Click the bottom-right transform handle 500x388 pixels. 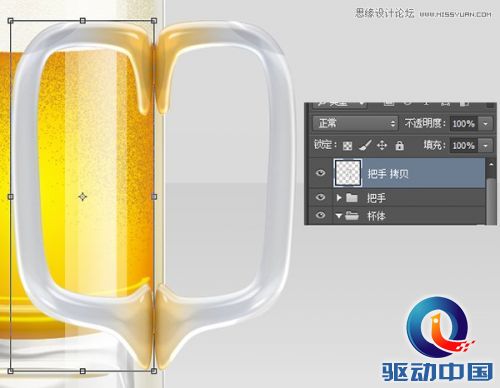coord(154,371)
